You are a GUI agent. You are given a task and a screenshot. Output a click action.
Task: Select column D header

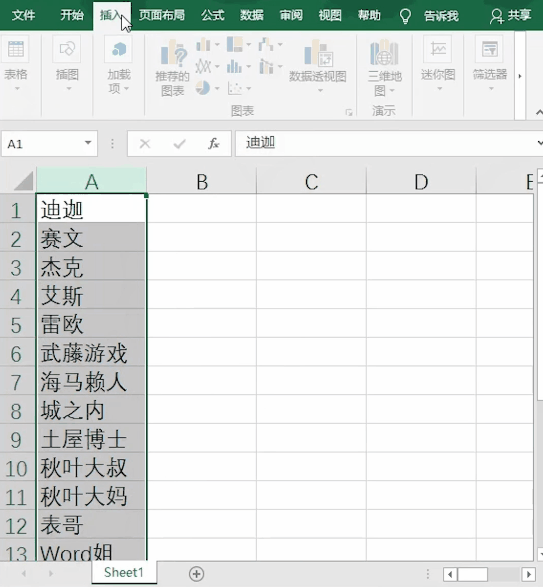(421, 181)
